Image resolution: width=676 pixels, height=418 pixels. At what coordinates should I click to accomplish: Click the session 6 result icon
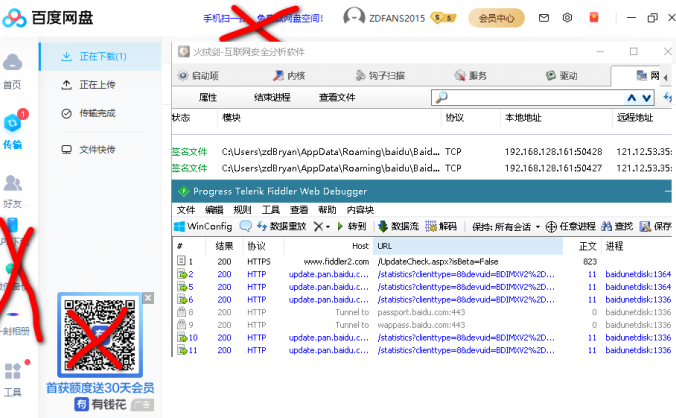182,299
